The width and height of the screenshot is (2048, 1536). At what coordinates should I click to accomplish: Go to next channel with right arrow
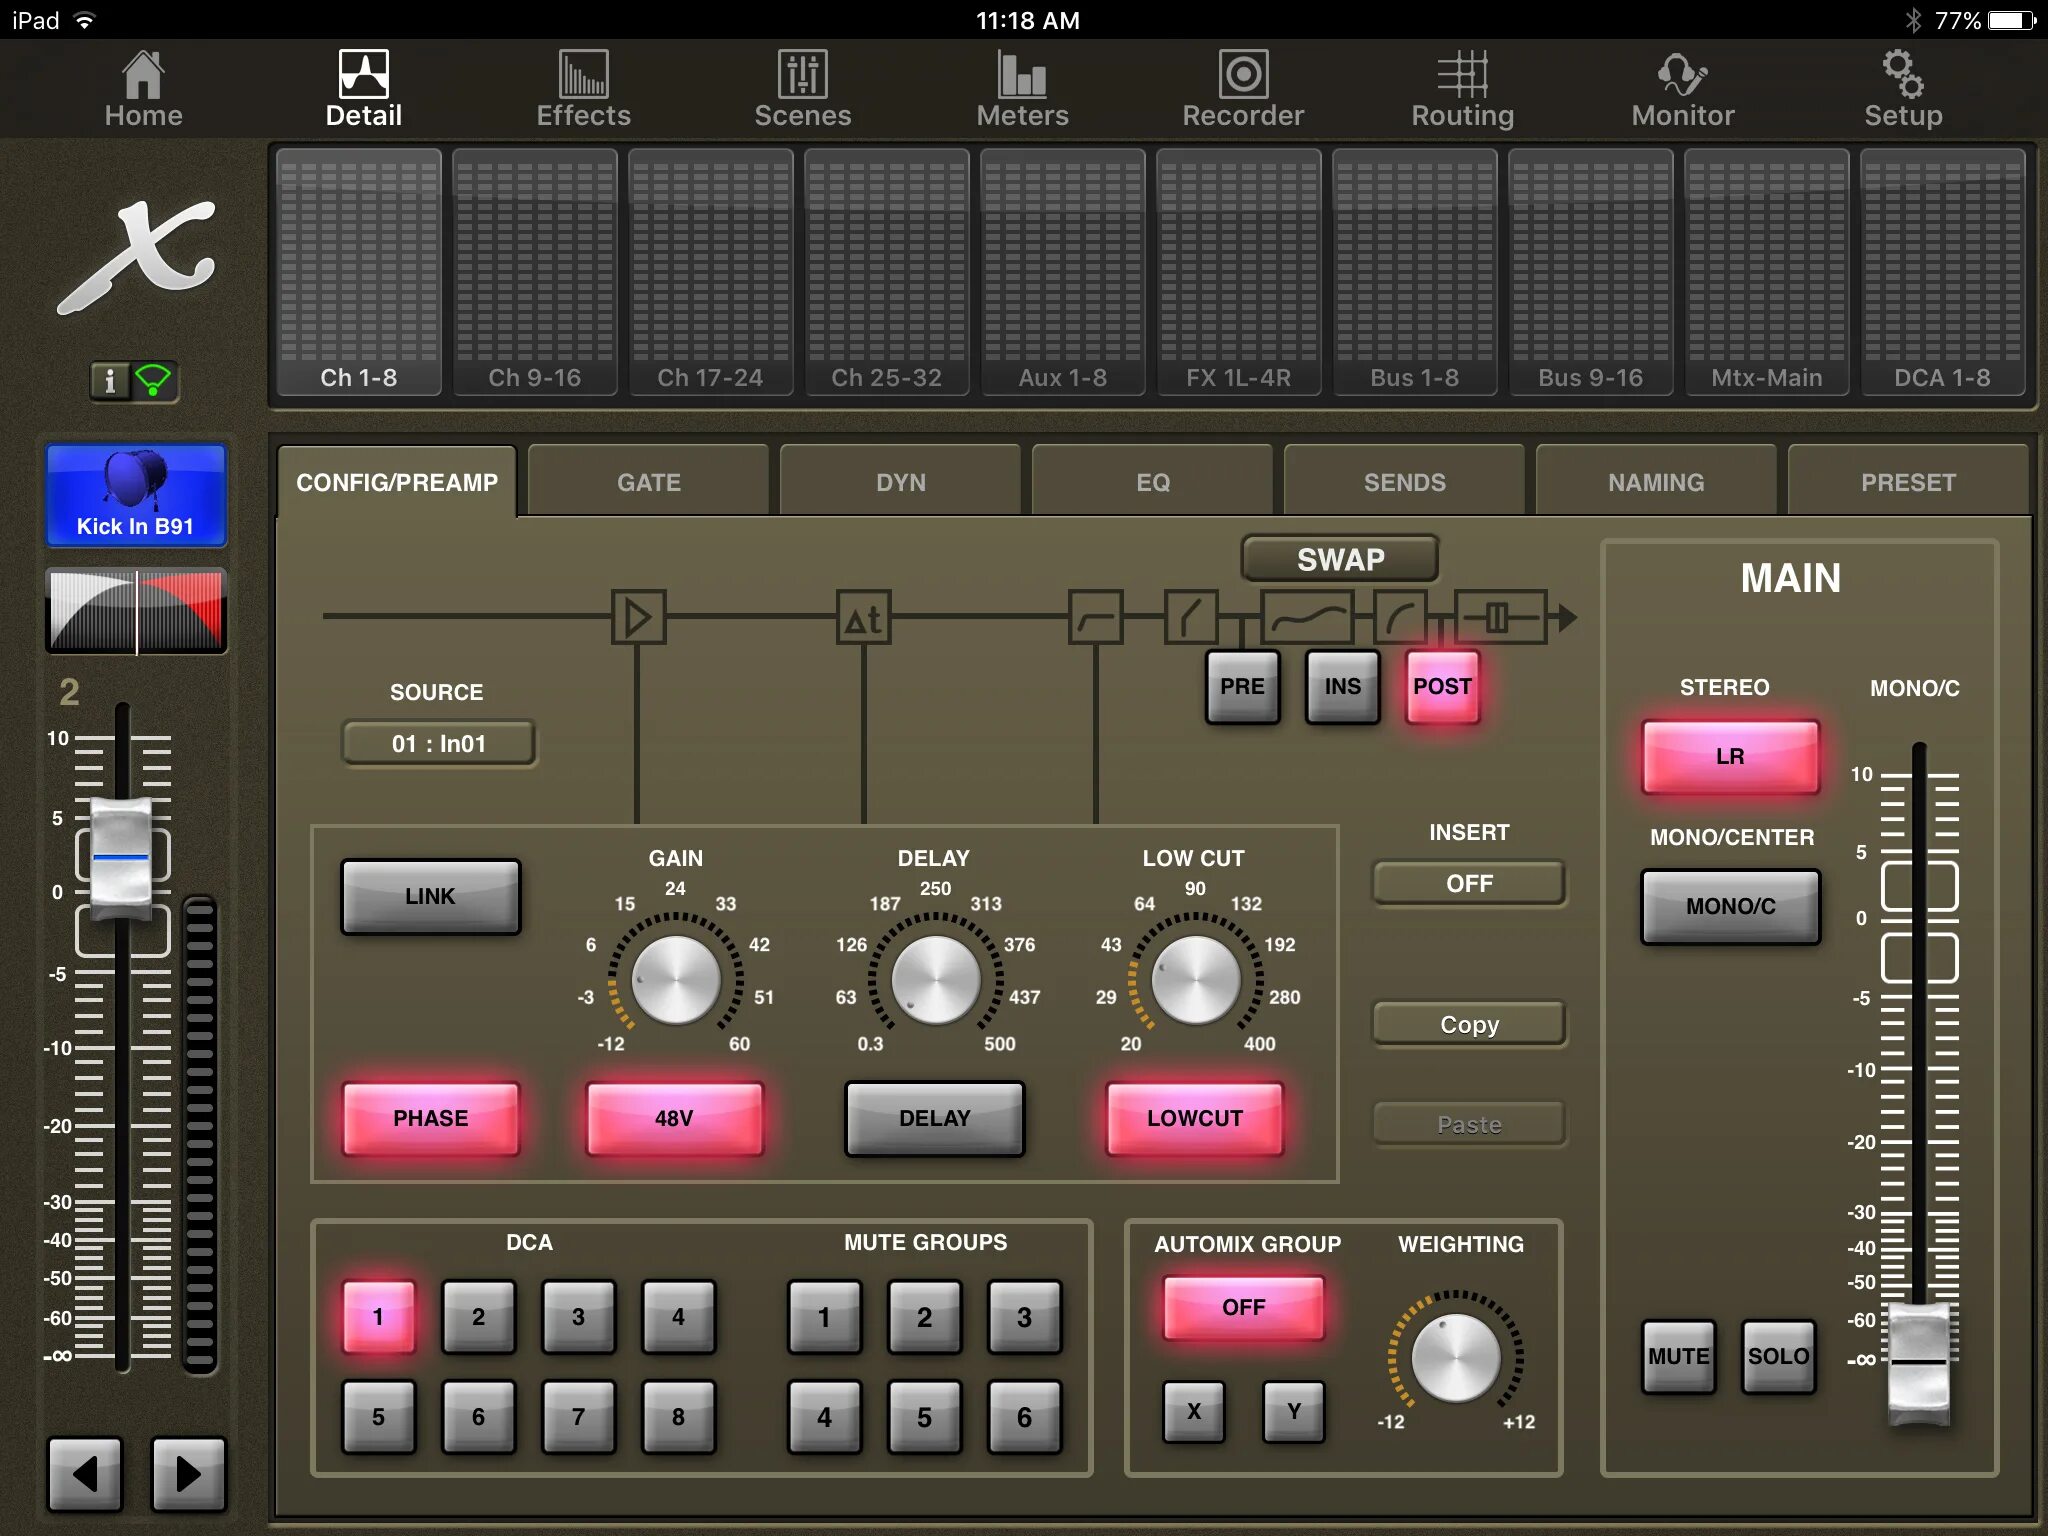[188, 1473]
